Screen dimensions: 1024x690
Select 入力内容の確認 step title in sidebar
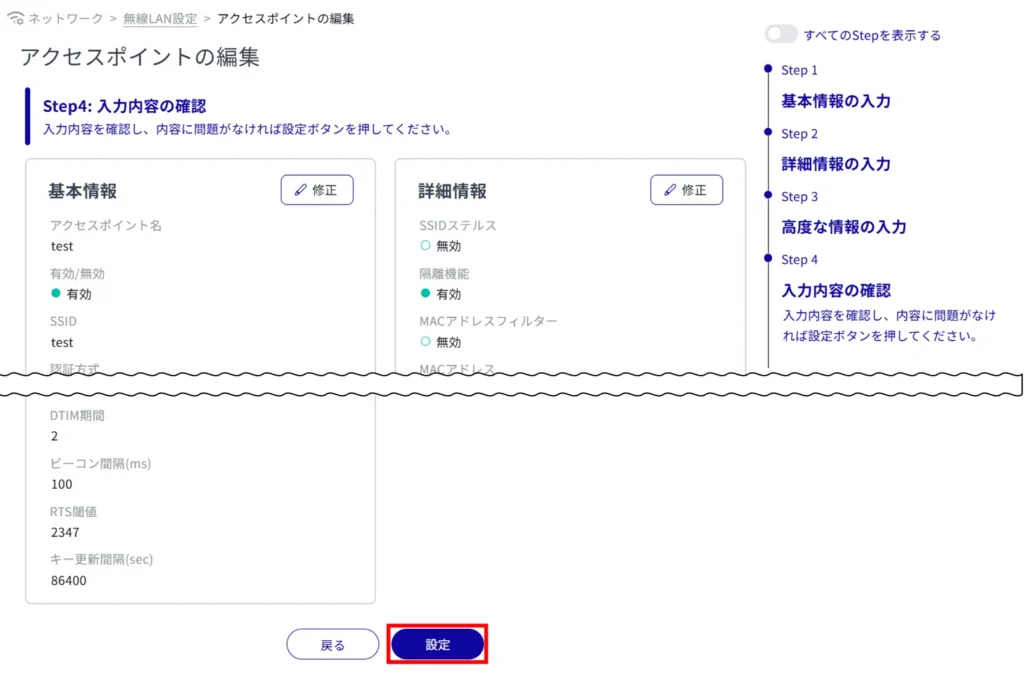pos(835,290)
